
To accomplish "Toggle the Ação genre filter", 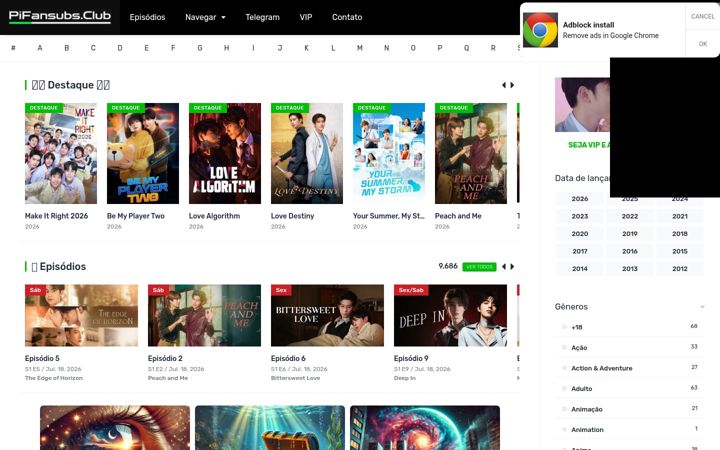I will pyautogui.click(x=564, y=348).
